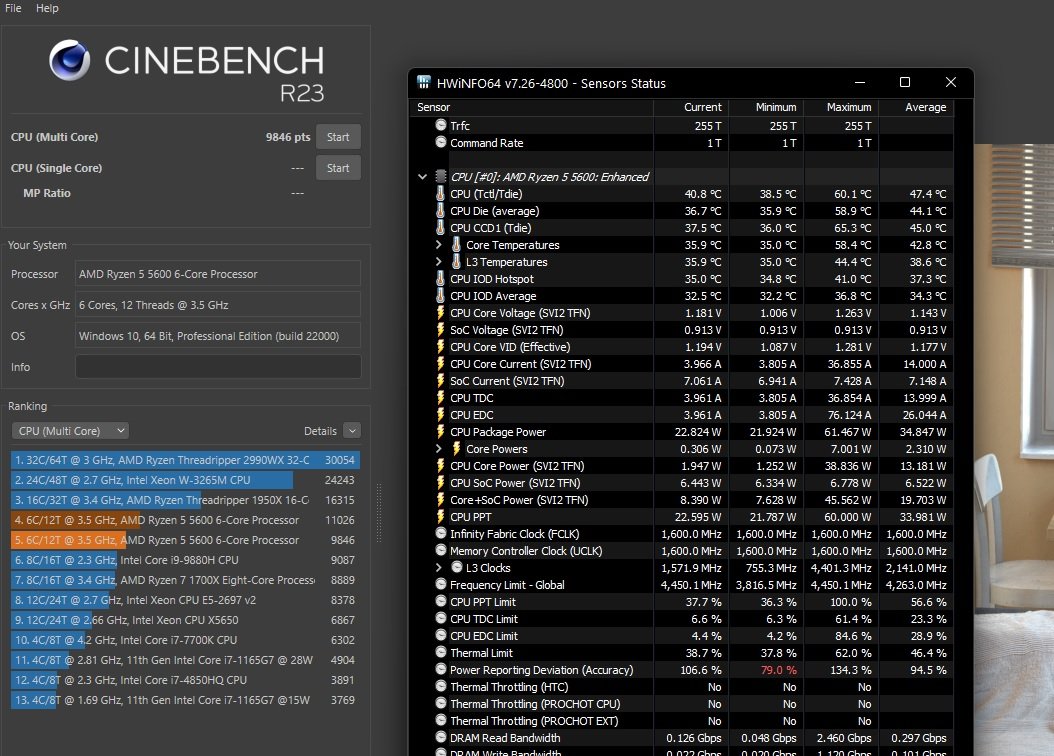
Task: Select ranking entry 13 i7-1165G7 @15W
Action: [x=186, y=700]
